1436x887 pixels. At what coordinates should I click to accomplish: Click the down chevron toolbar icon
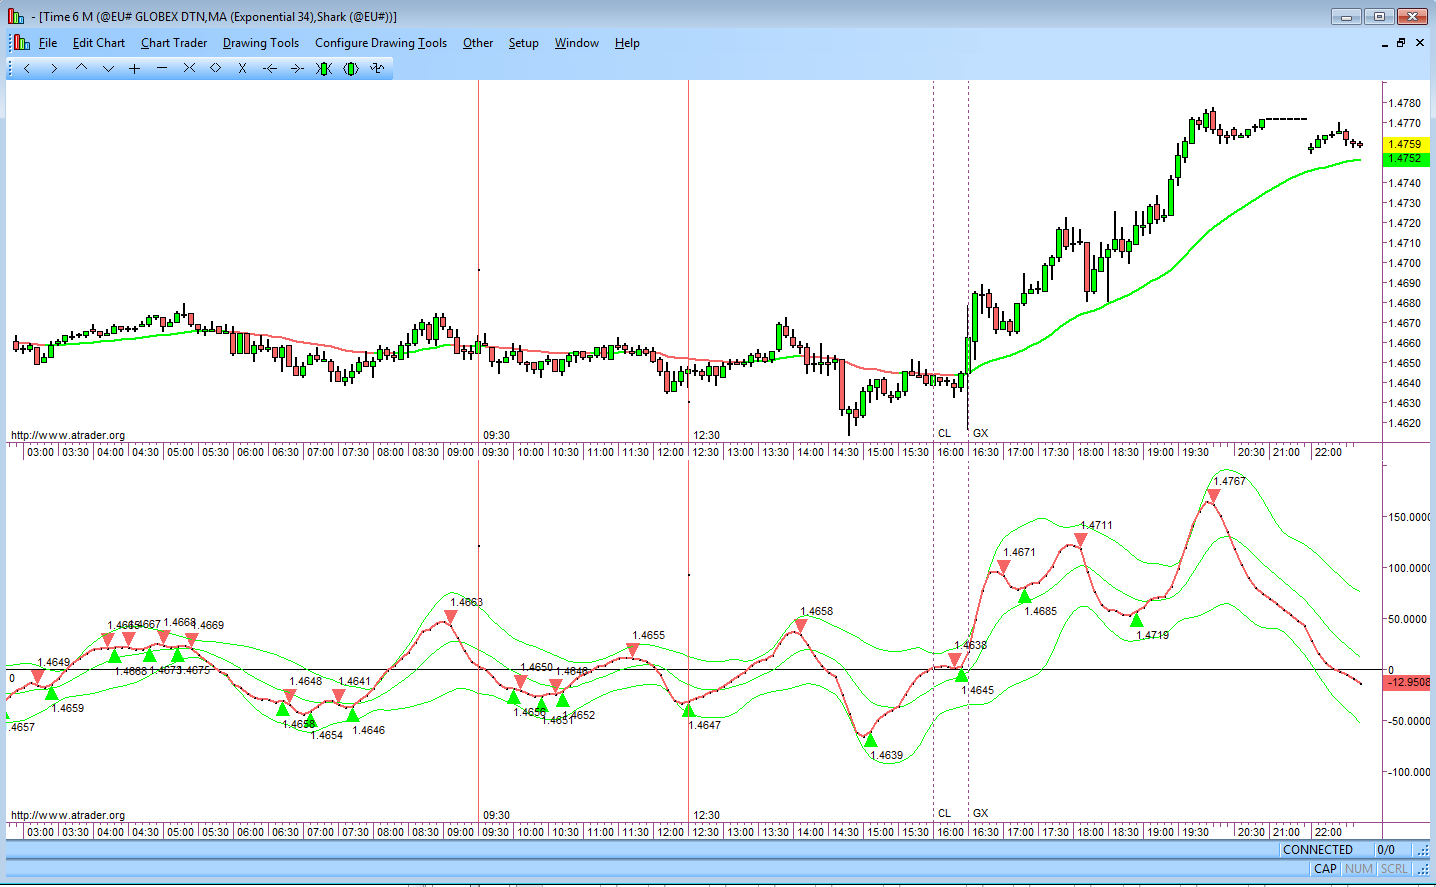(108, 68)
